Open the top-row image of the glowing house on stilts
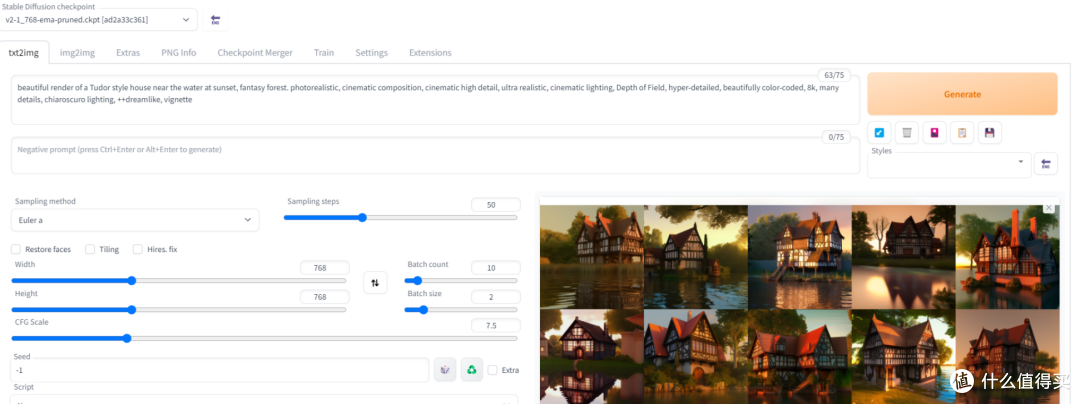The width and height of the screenshot is (1080, 404). point(800,257)
